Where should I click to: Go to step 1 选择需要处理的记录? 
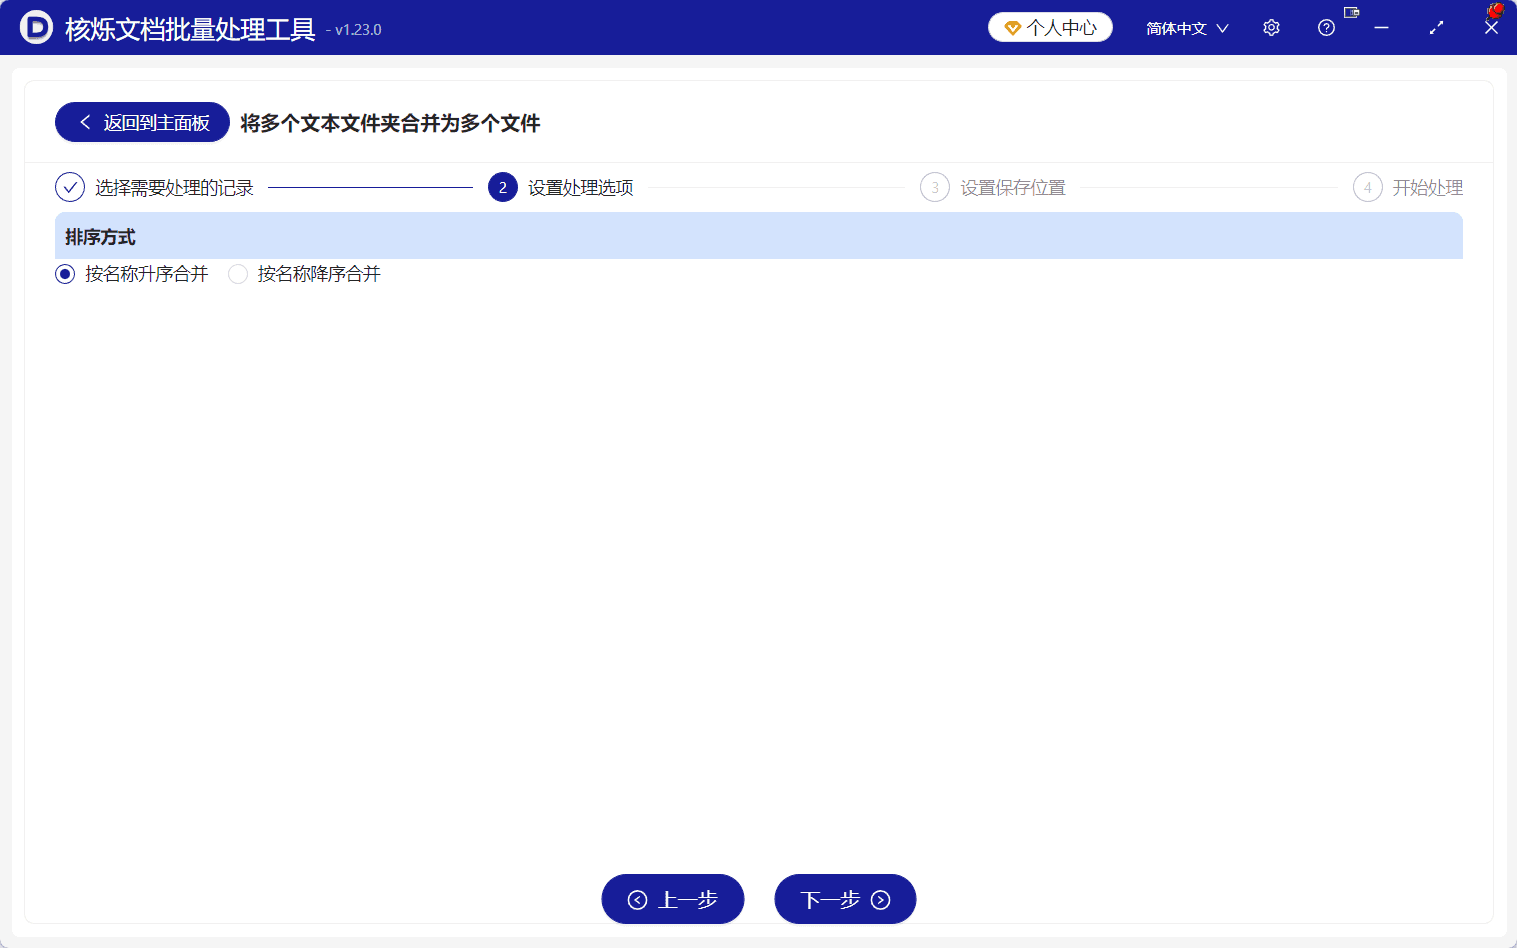click(155, 187)
